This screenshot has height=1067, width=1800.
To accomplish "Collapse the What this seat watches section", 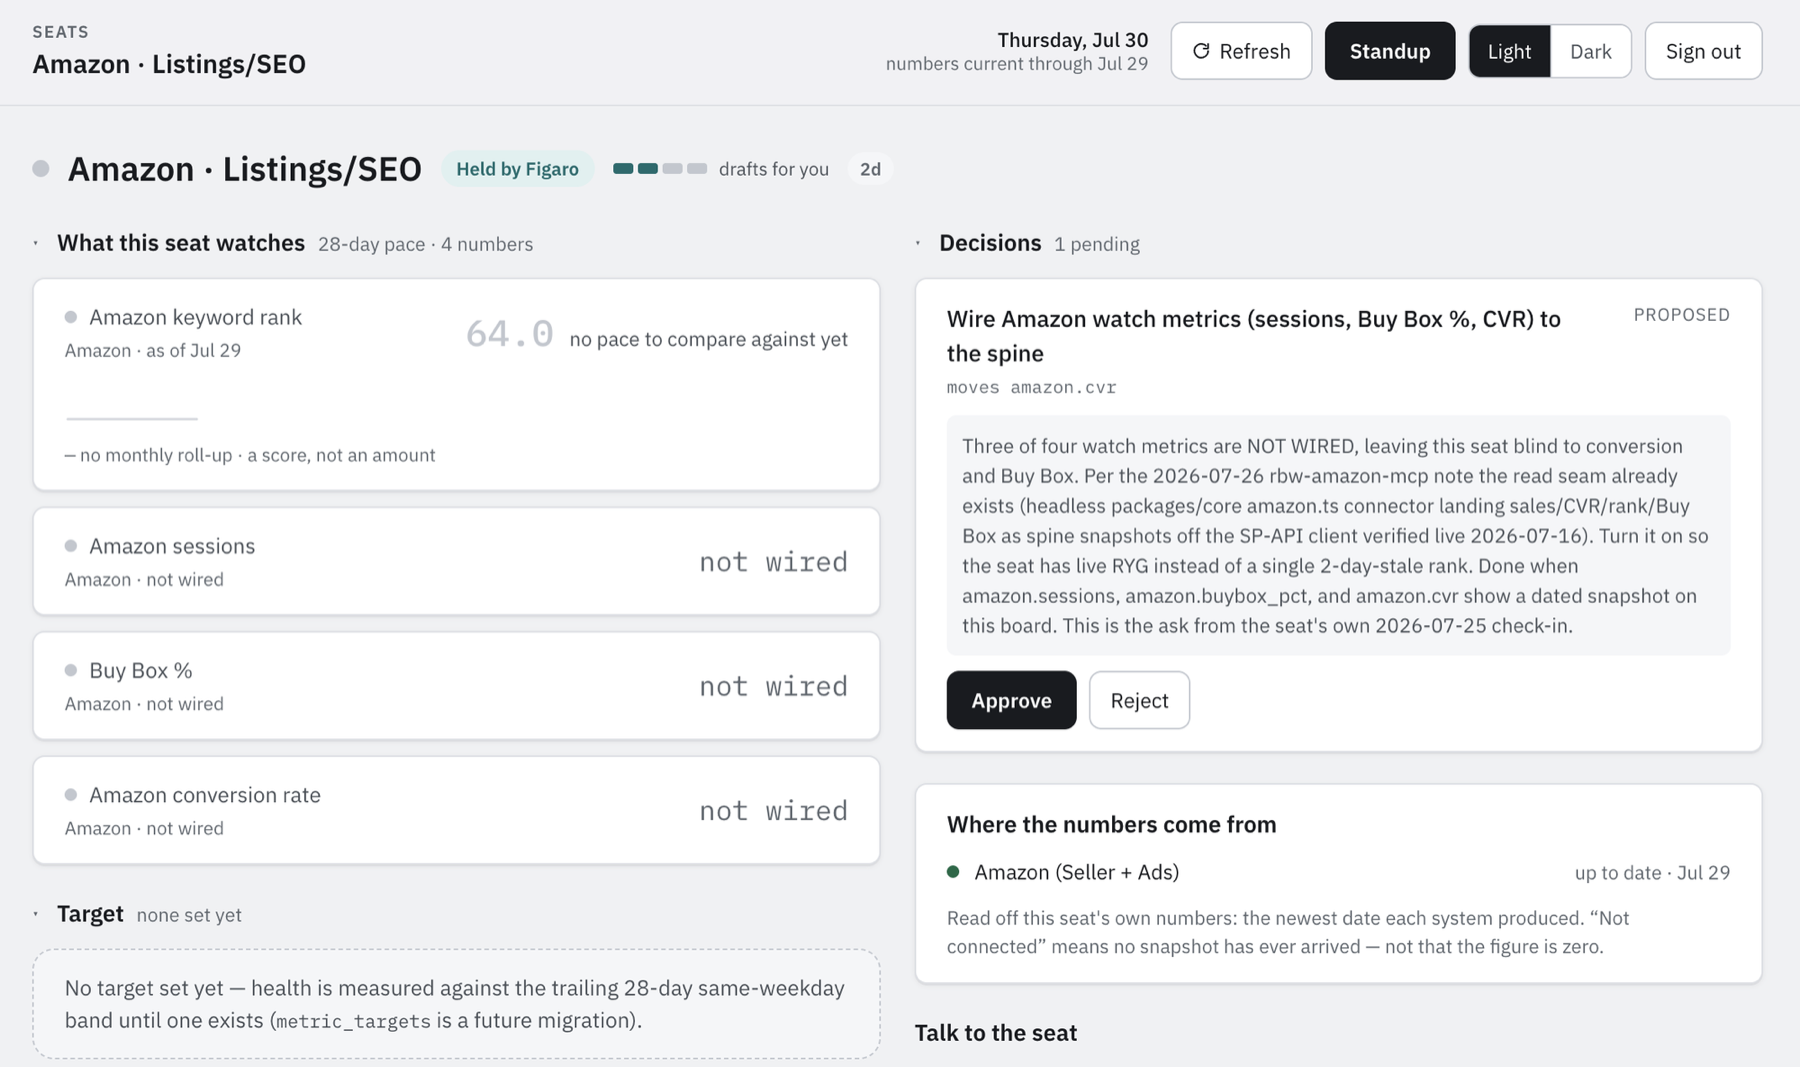I will 36,243.
